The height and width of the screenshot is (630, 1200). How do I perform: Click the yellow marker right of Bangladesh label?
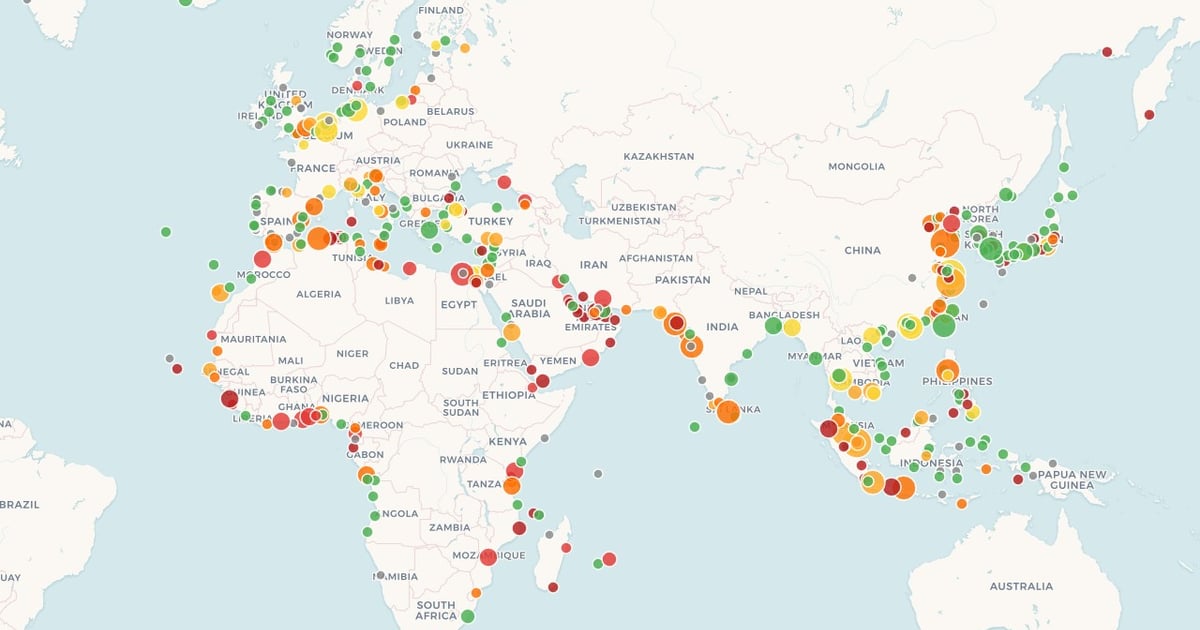pos(792,327)
